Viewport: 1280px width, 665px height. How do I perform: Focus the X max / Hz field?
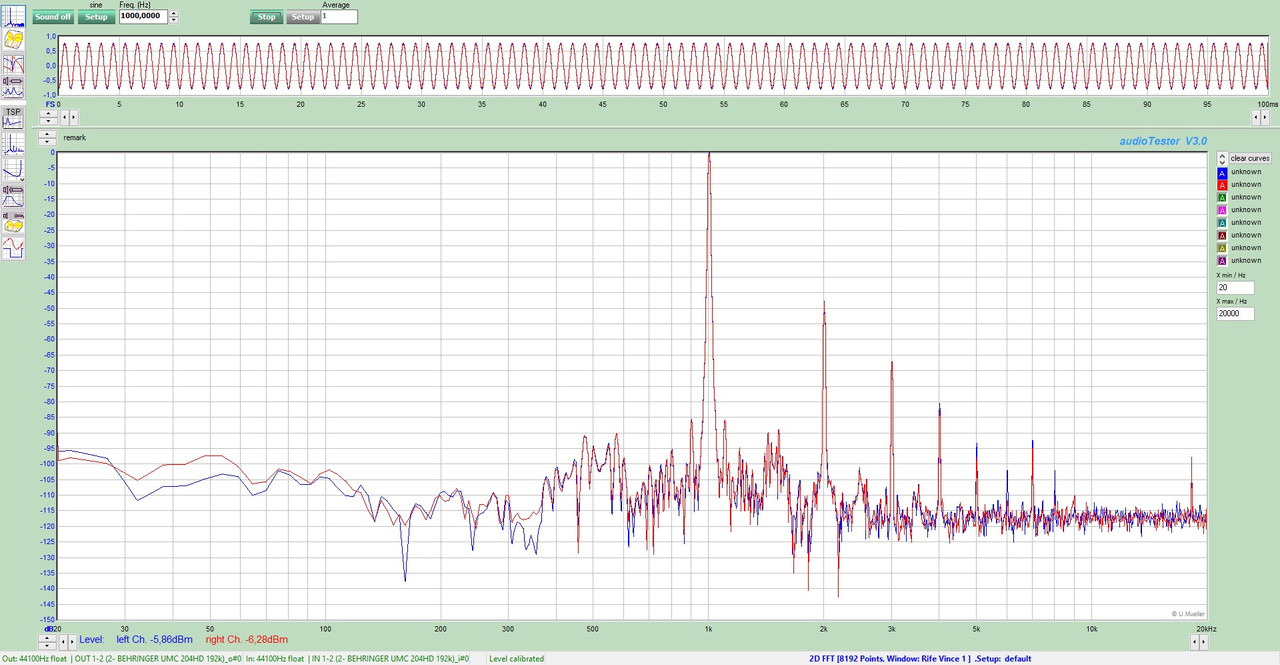[1235, 314]
